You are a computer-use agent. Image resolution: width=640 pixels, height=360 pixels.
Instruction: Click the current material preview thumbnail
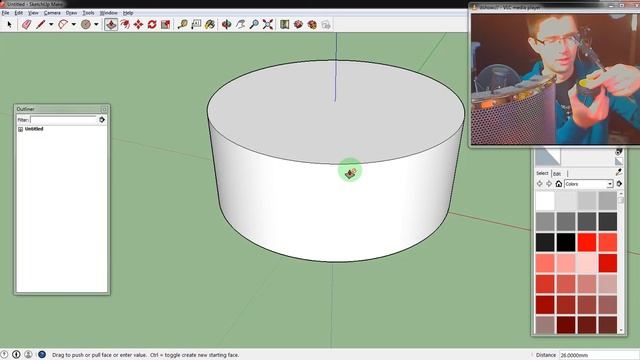(x=548, y=157)
